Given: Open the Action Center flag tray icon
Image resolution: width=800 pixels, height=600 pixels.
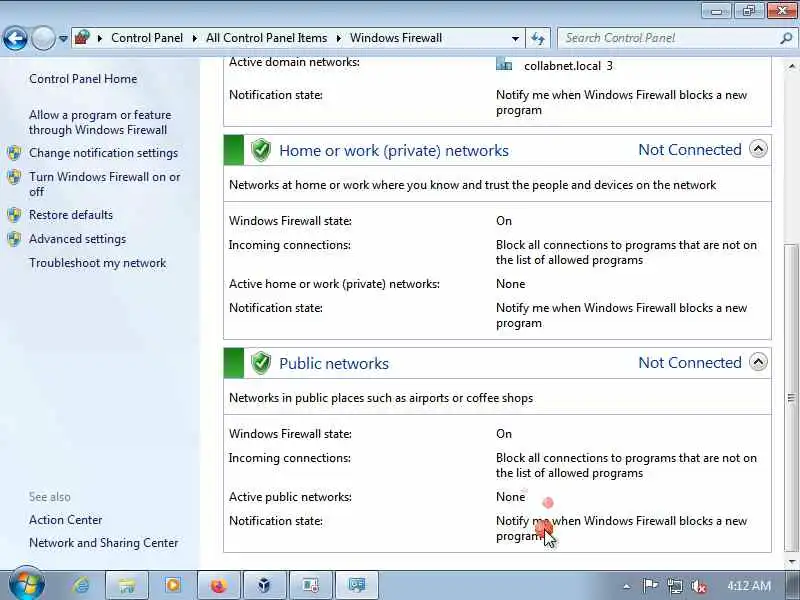Looking at the screenshot, I should (650, 585).
